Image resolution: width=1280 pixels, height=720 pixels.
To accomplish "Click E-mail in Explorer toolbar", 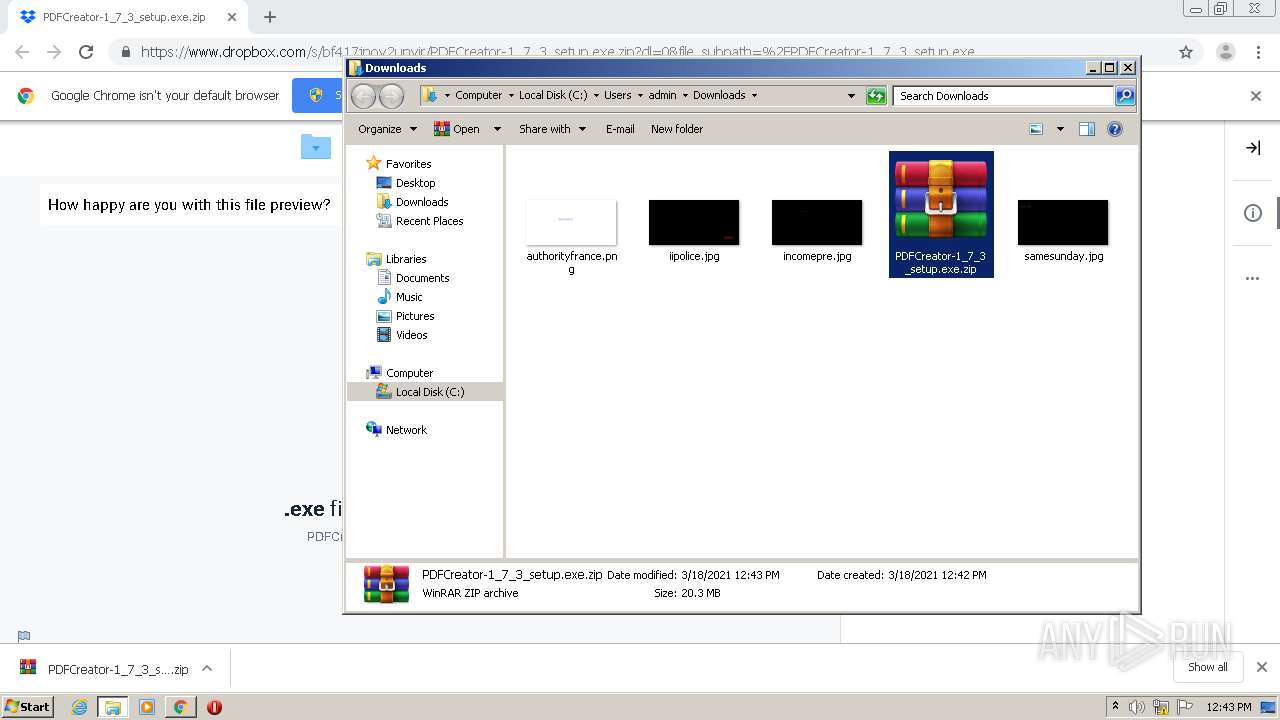I will click(620, 129).
